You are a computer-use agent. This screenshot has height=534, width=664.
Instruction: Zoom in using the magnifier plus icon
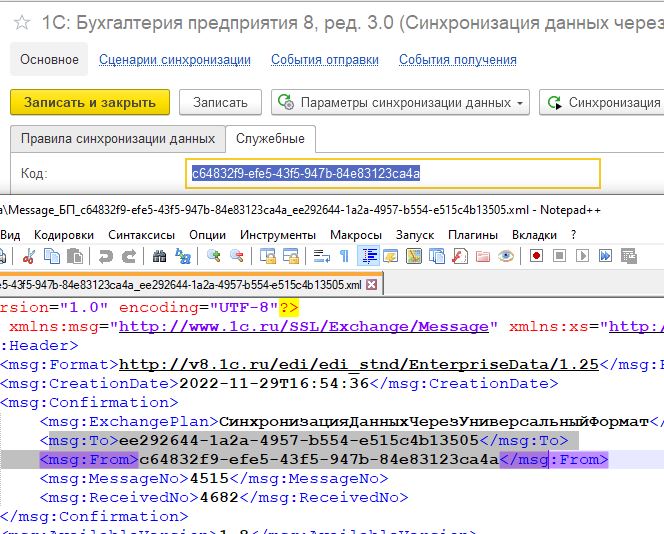213,256
